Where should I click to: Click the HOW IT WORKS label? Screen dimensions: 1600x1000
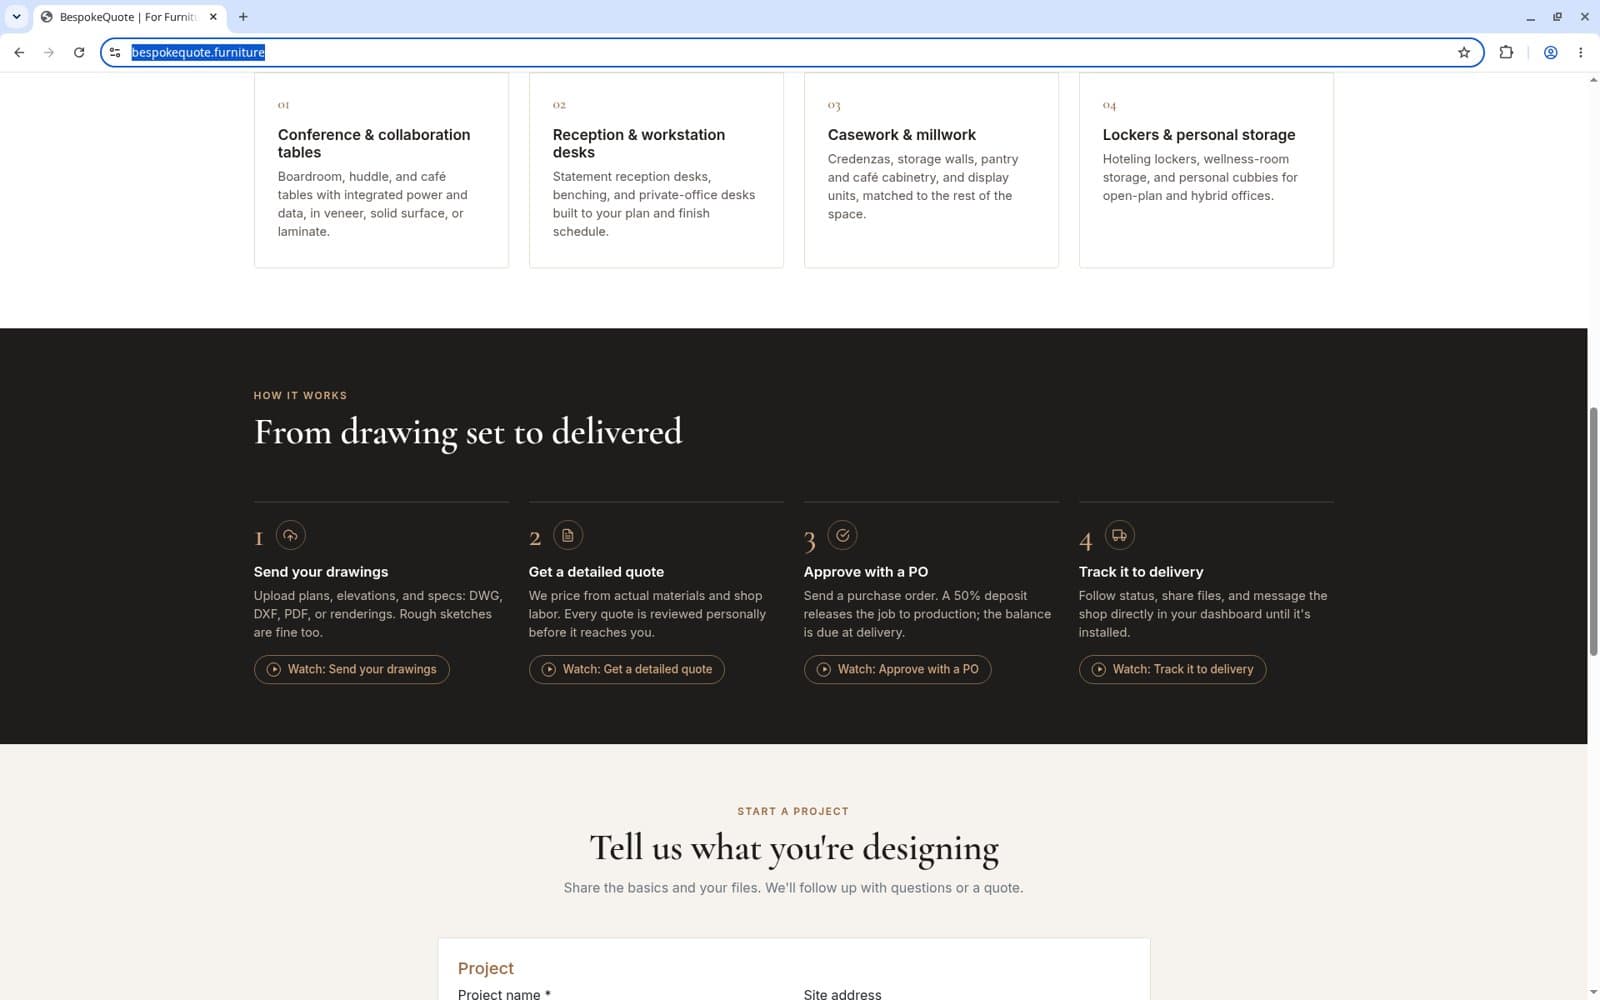tap(300, 396)
